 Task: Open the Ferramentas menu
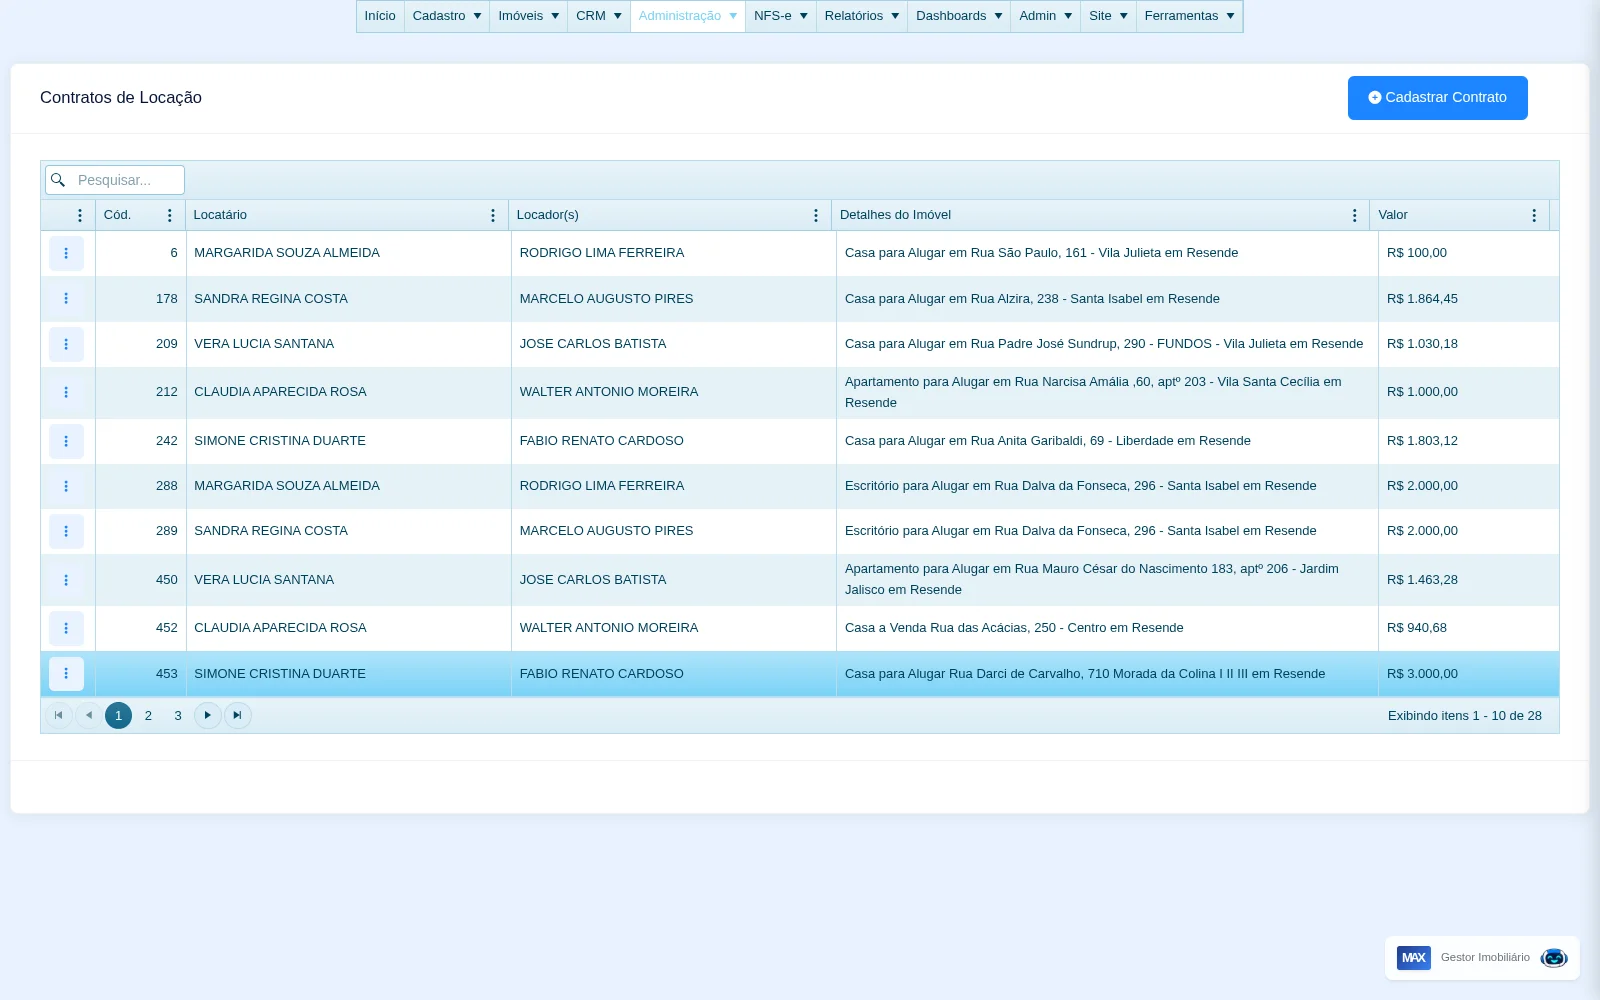pyautogui.click(x=1189, y=16)
